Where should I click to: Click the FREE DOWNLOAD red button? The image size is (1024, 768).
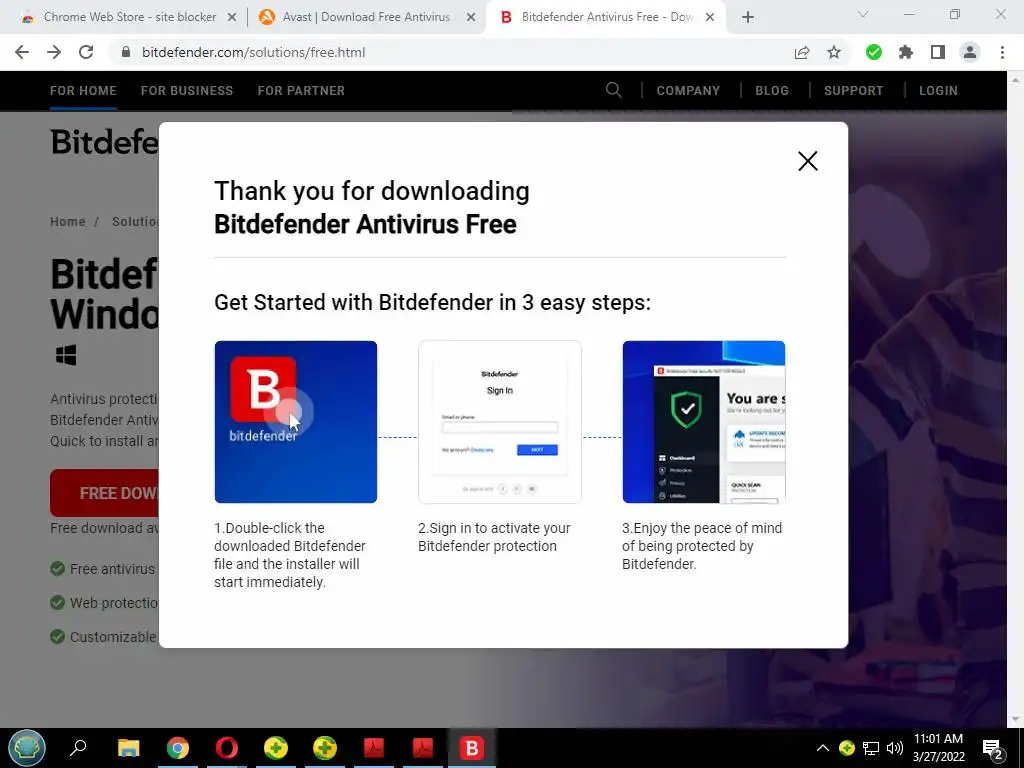point(104,493)
